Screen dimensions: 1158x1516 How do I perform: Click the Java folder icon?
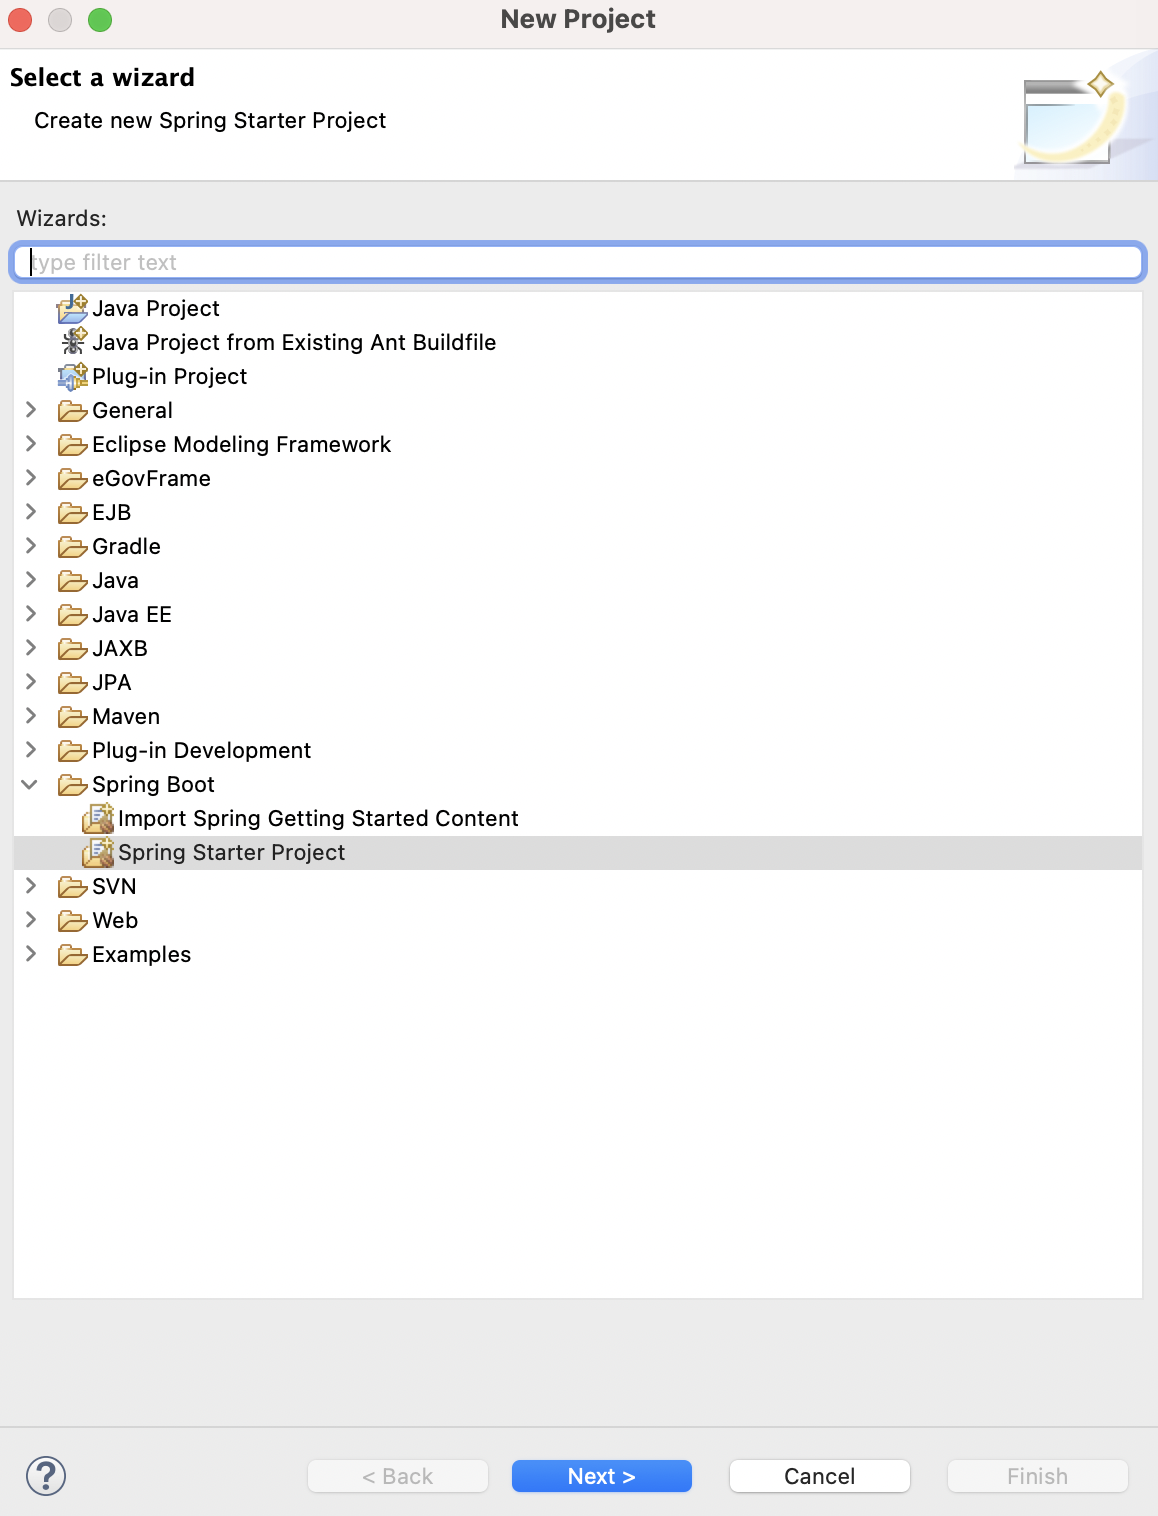[x=73, y=580]
